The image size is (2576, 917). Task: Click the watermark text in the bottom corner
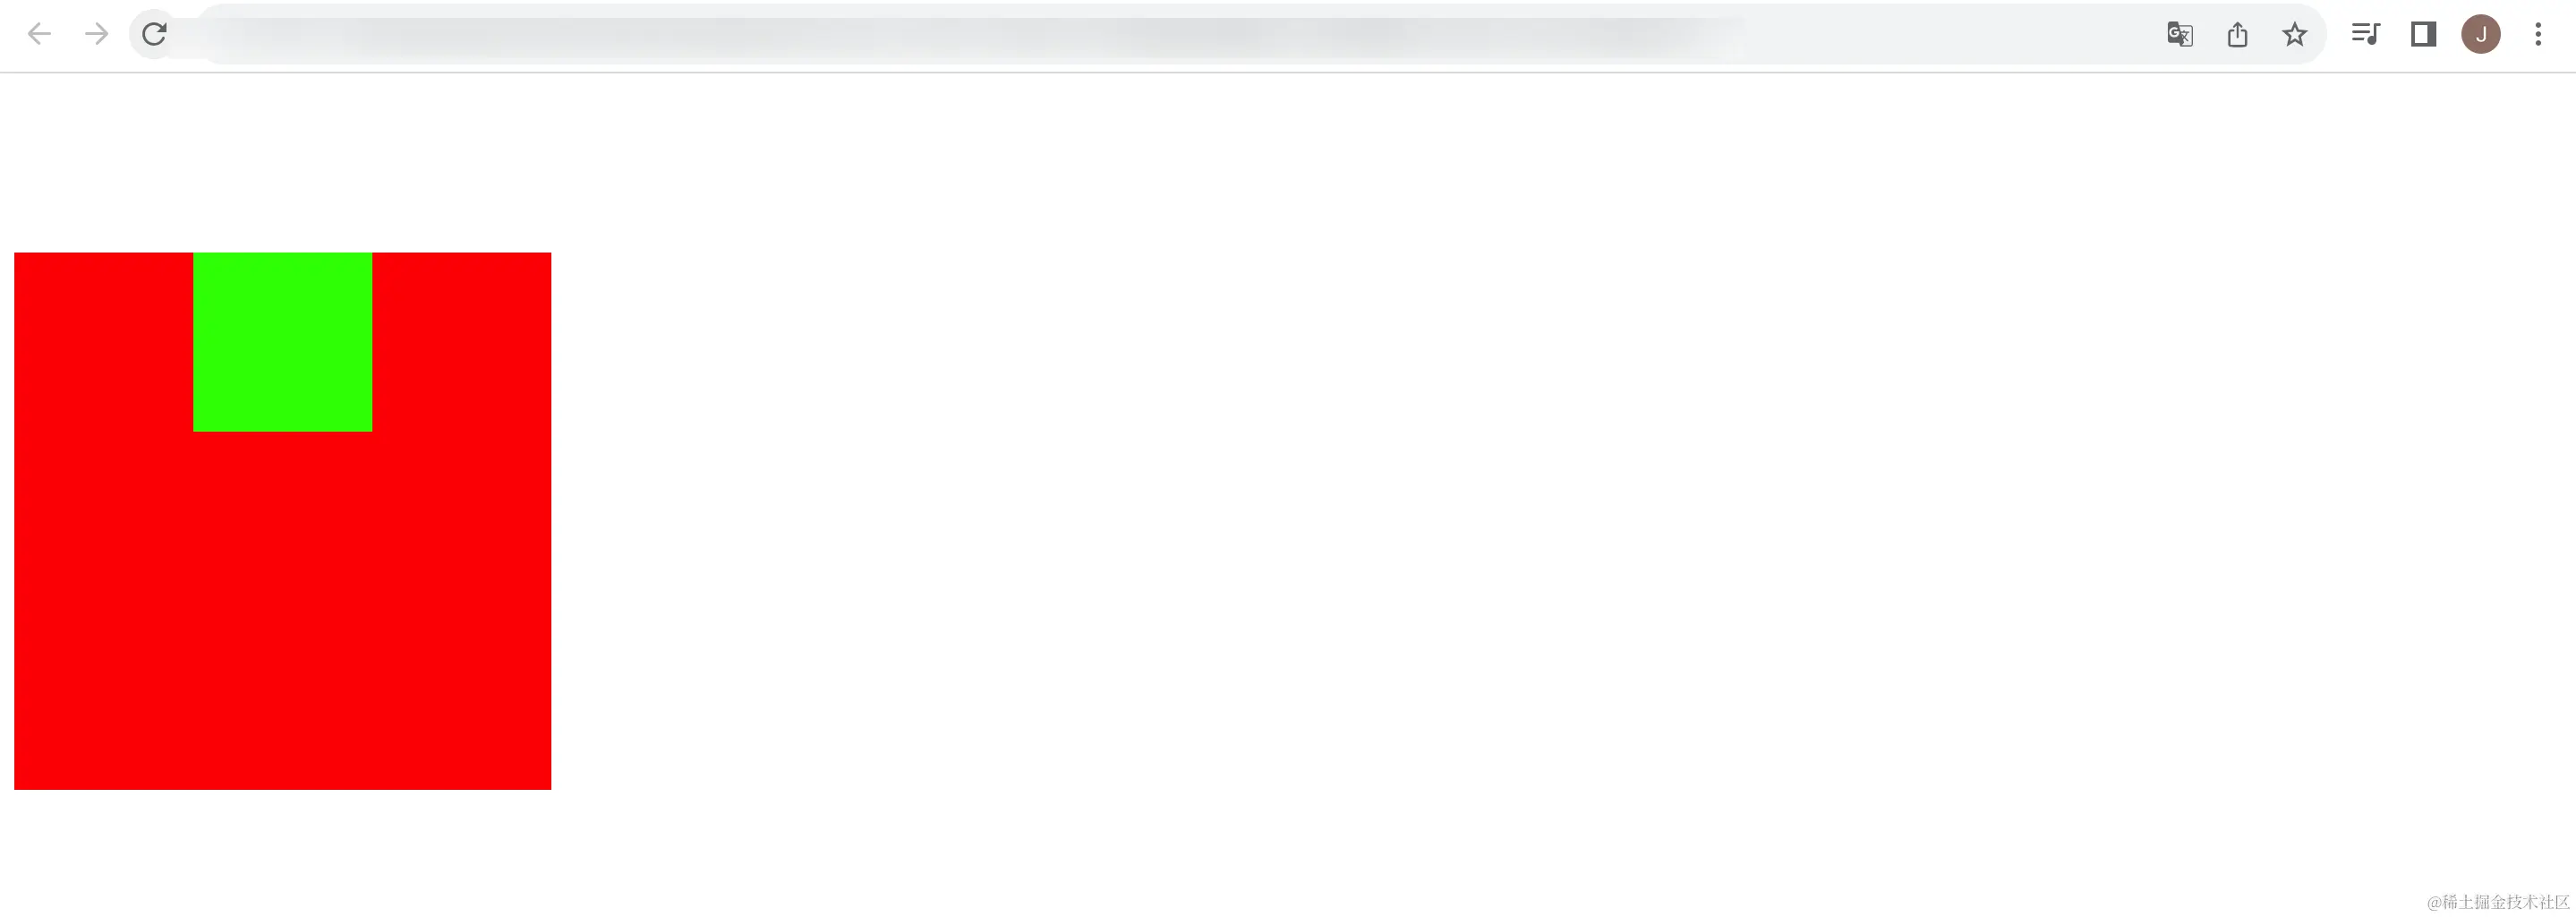point(2498,902)
